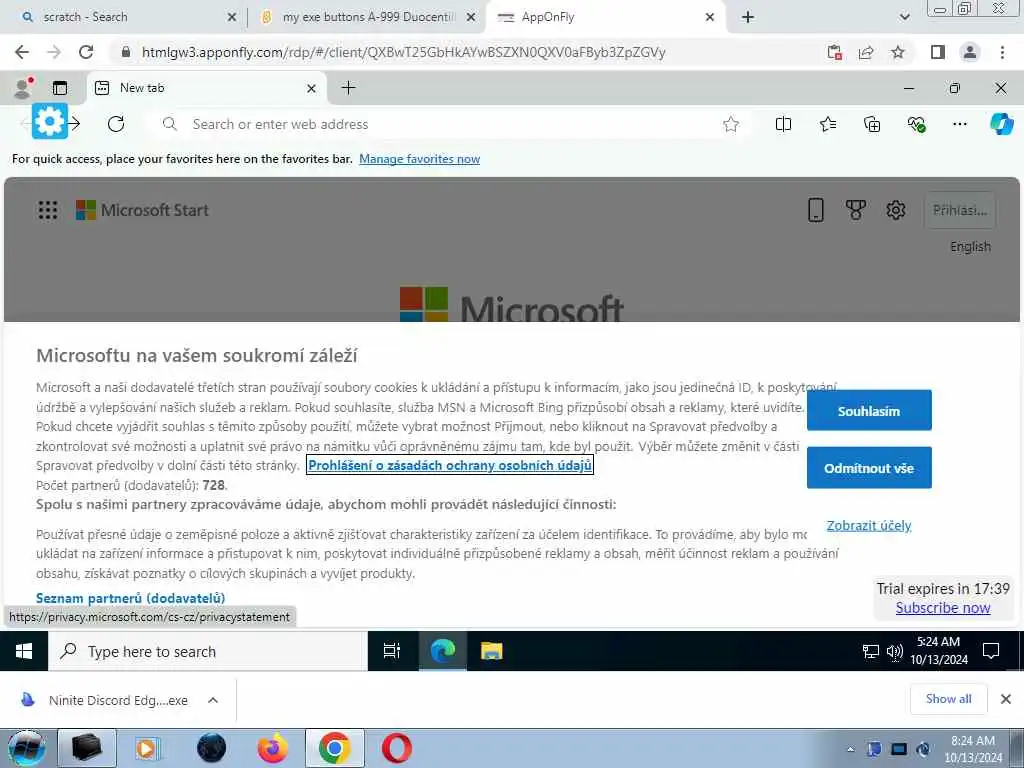Refresh the Edge page

coord(116,124)
